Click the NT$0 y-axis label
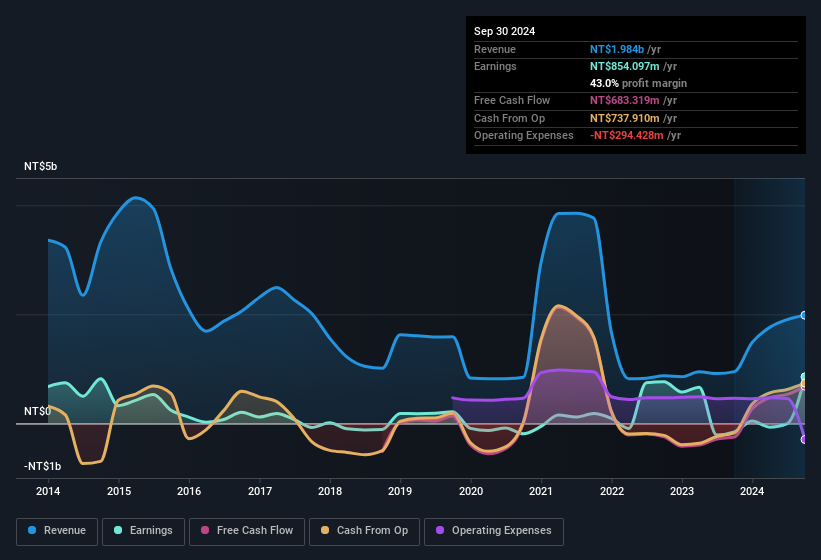This screenshot has height=560, width=821. [x=37, y=411]
